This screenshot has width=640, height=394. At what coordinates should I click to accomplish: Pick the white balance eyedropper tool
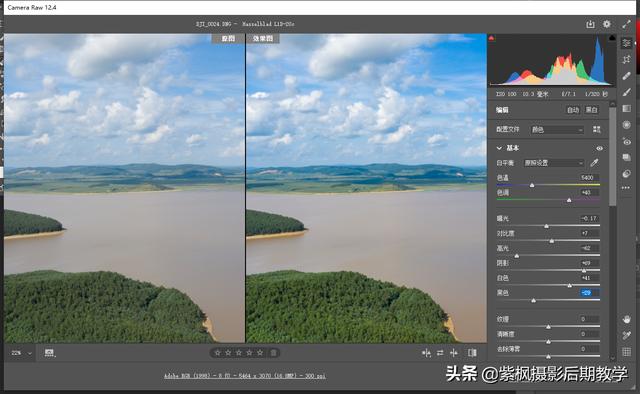pyautogui.click(x=594, y=163)
